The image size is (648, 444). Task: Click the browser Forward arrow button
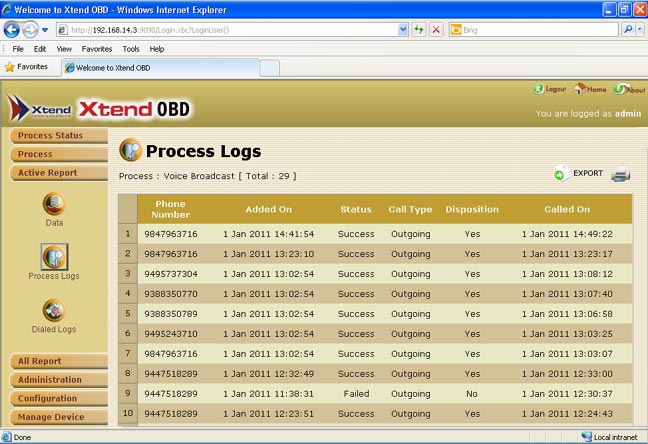point(30,30)
